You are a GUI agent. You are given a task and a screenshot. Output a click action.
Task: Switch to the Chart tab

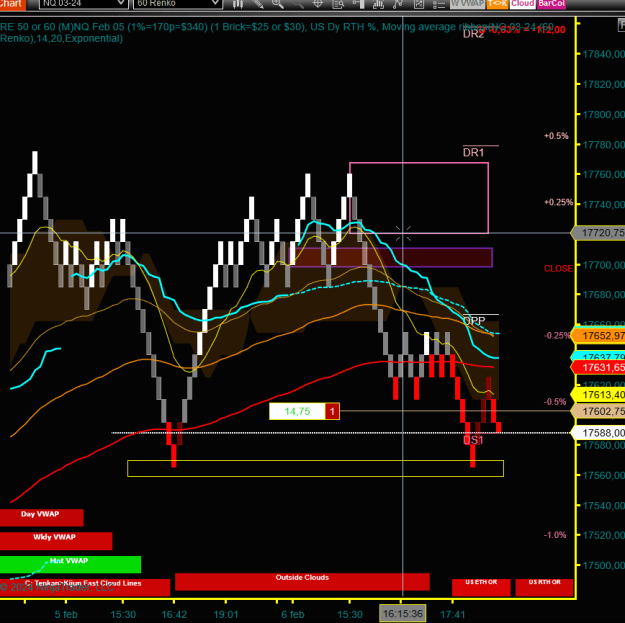point(12,4)
